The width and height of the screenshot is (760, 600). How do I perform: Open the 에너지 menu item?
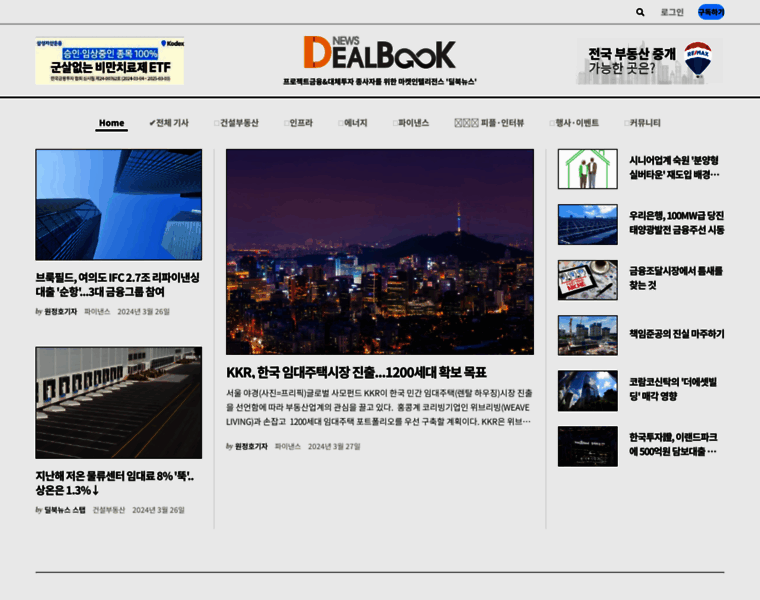coord(352,123)
